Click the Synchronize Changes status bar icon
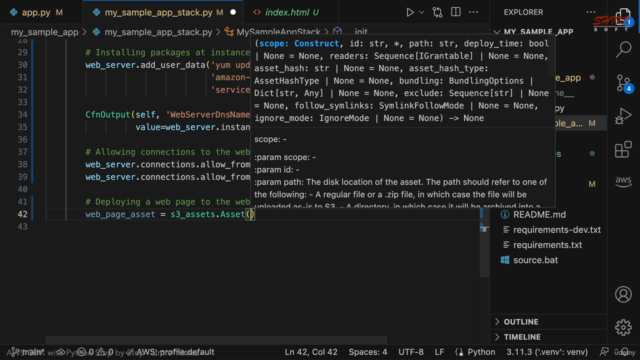The height and width of the screenshot is (360, 640). [60, 352]
